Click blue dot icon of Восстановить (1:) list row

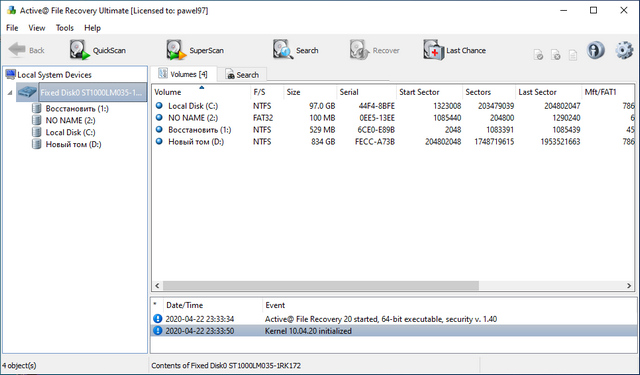[x=159, y=129]
